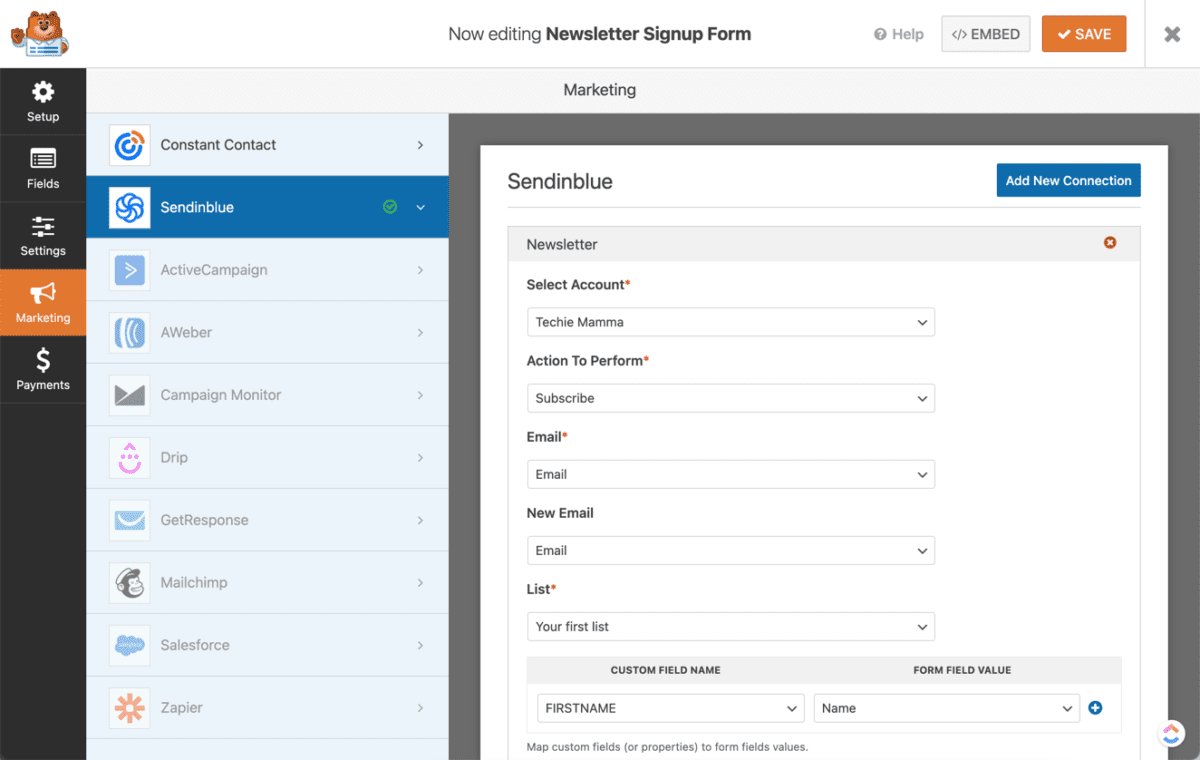Open the List dropdown showing Your first list
1200x760 pixels.
tap(731, 626)
